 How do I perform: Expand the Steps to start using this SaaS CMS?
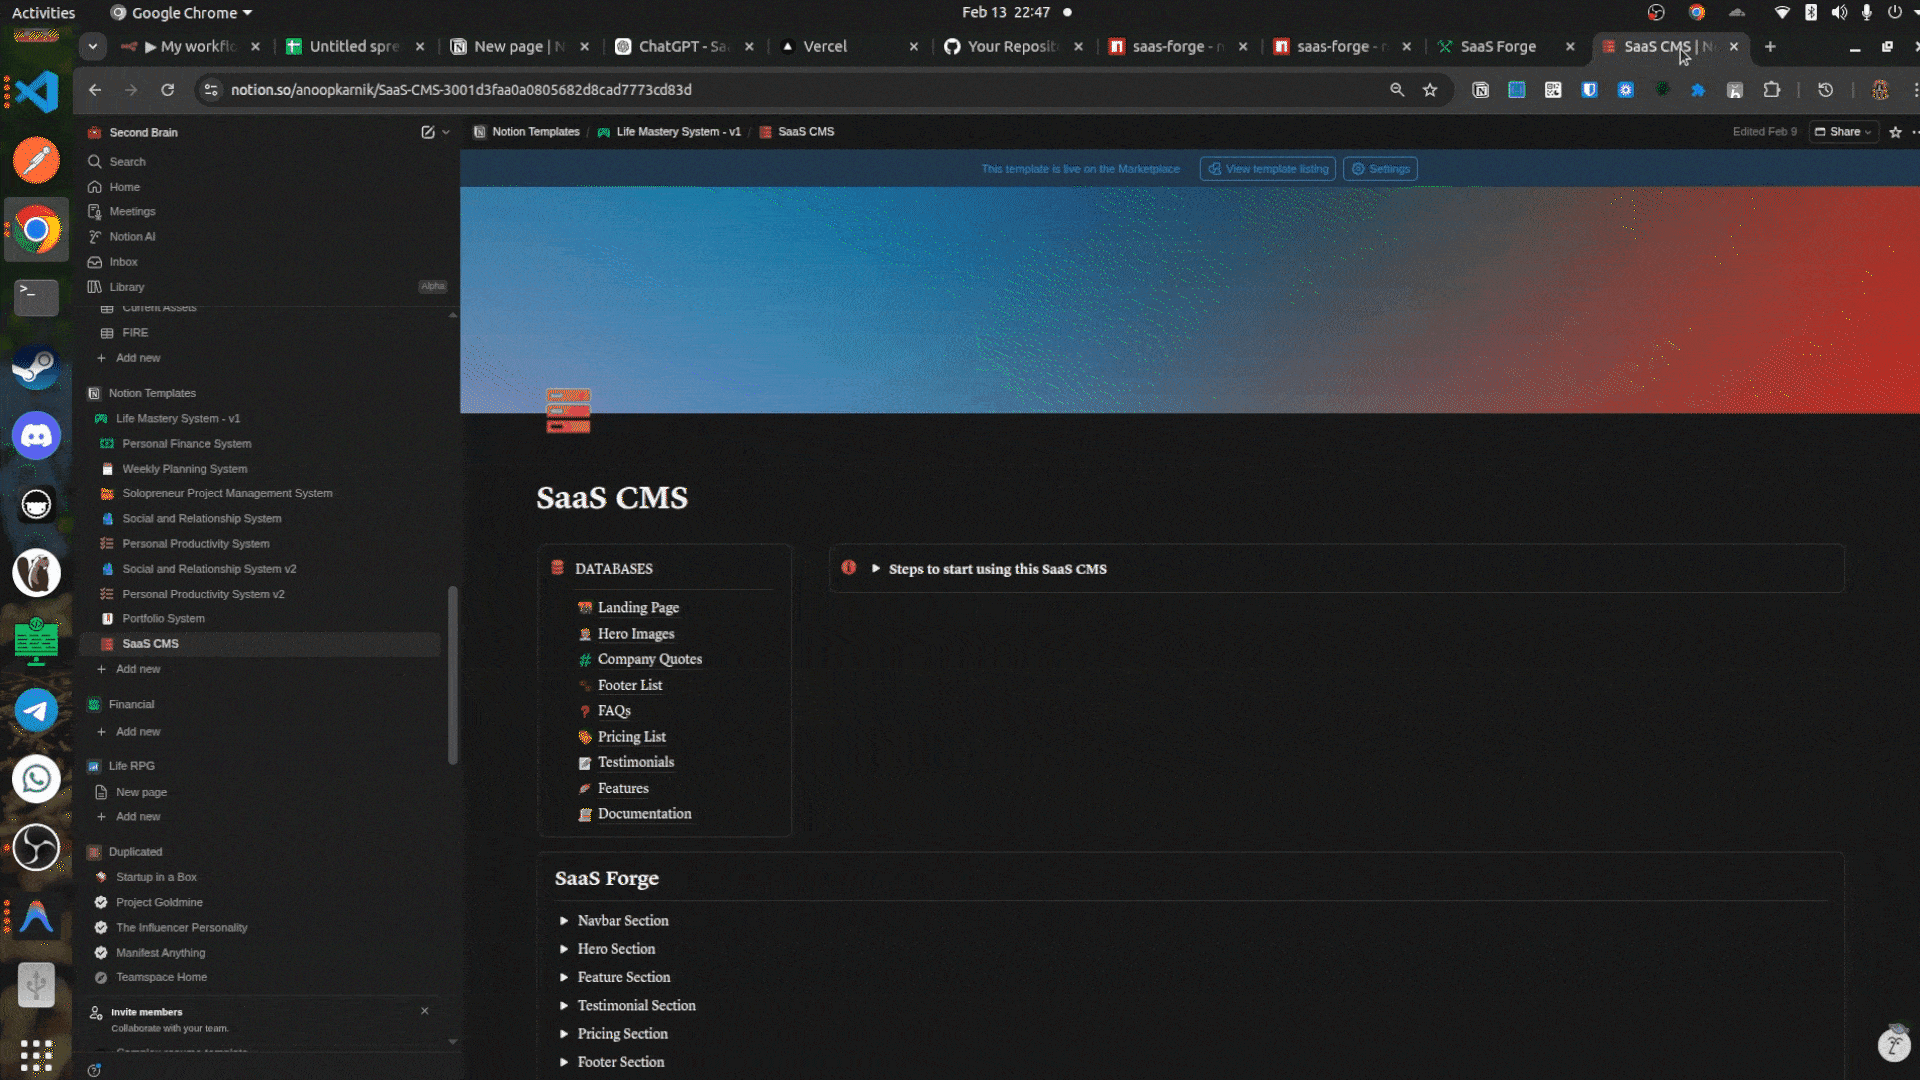tap(876, 568)
